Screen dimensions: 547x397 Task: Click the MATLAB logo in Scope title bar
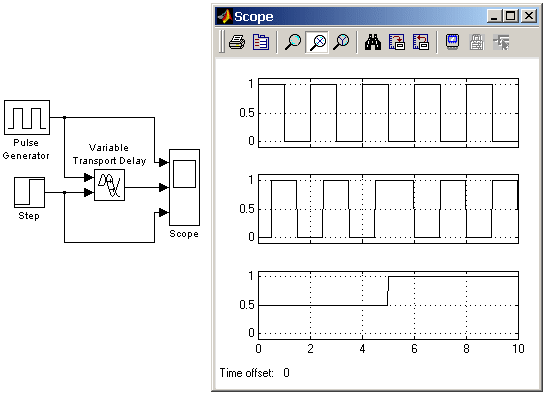(x=224, y=16)
